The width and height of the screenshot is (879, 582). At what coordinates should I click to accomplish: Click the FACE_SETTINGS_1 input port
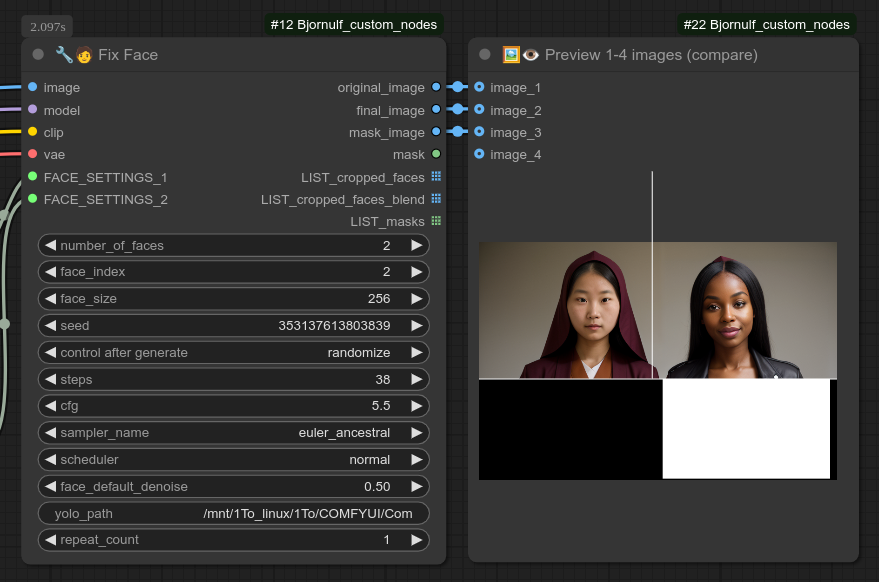coord(33,177)
